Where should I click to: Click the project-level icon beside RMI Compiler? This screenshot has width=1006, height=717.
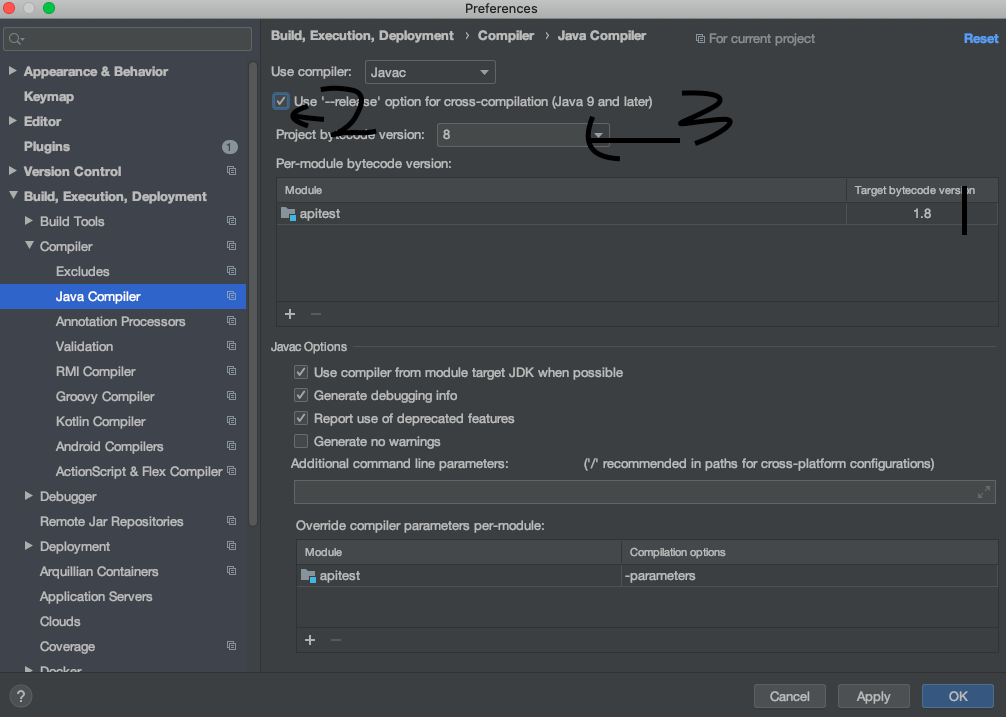click(x=232, y=371)
